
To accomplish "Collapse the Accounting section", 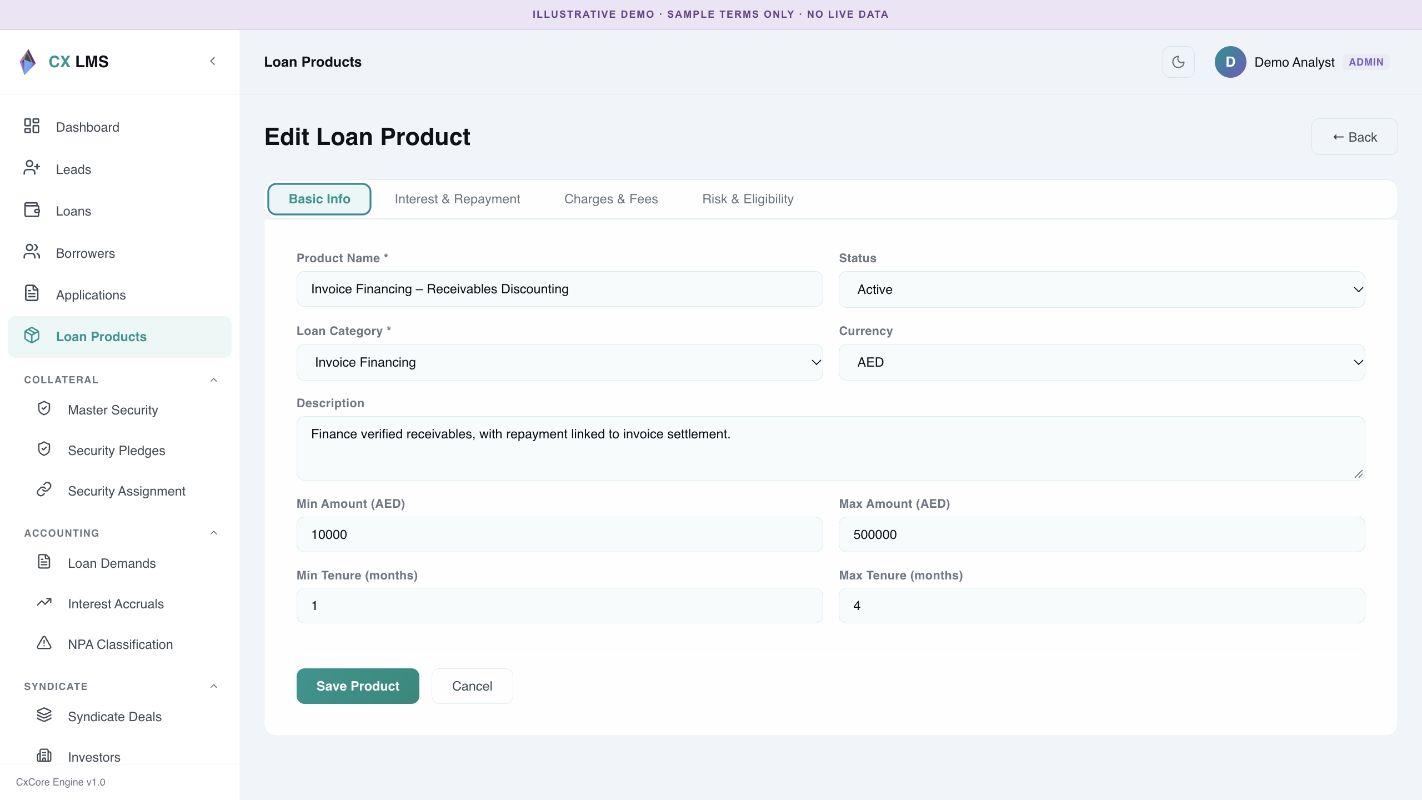I will (213, 533).
